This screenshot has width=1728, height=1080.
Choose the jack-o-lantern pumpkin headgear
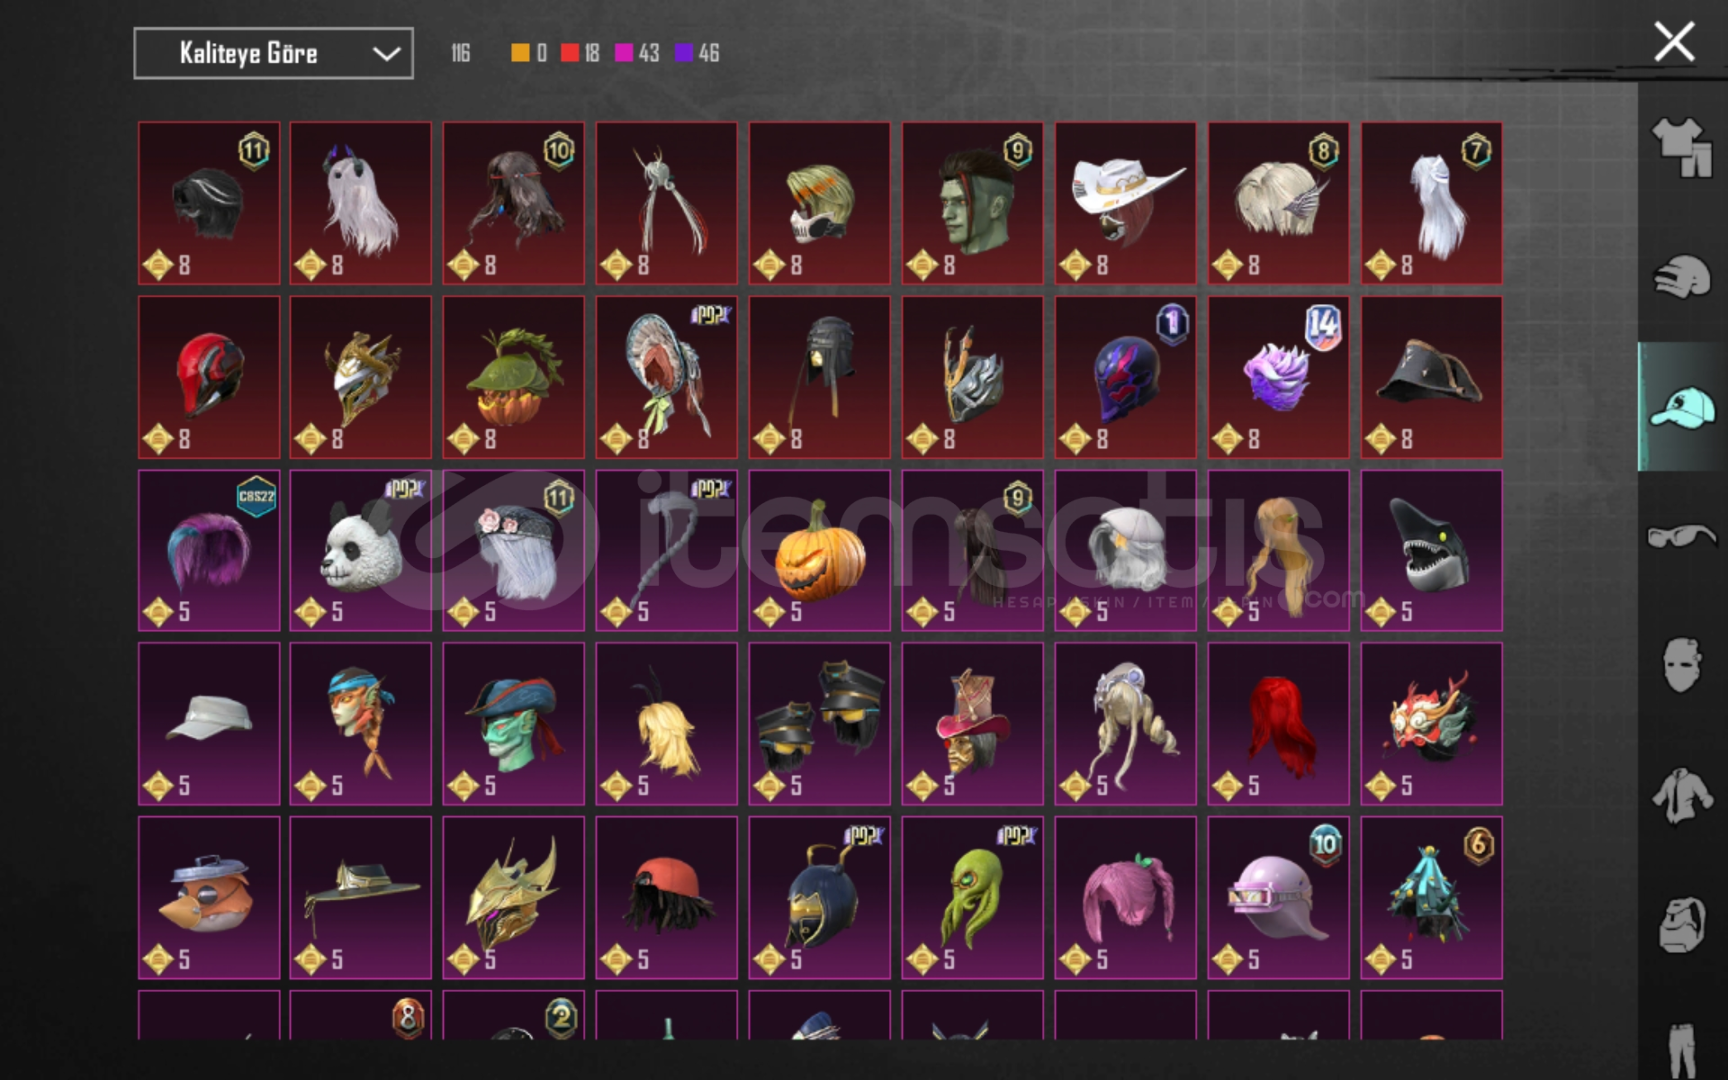pyautogui.click(x=819, y=551)
